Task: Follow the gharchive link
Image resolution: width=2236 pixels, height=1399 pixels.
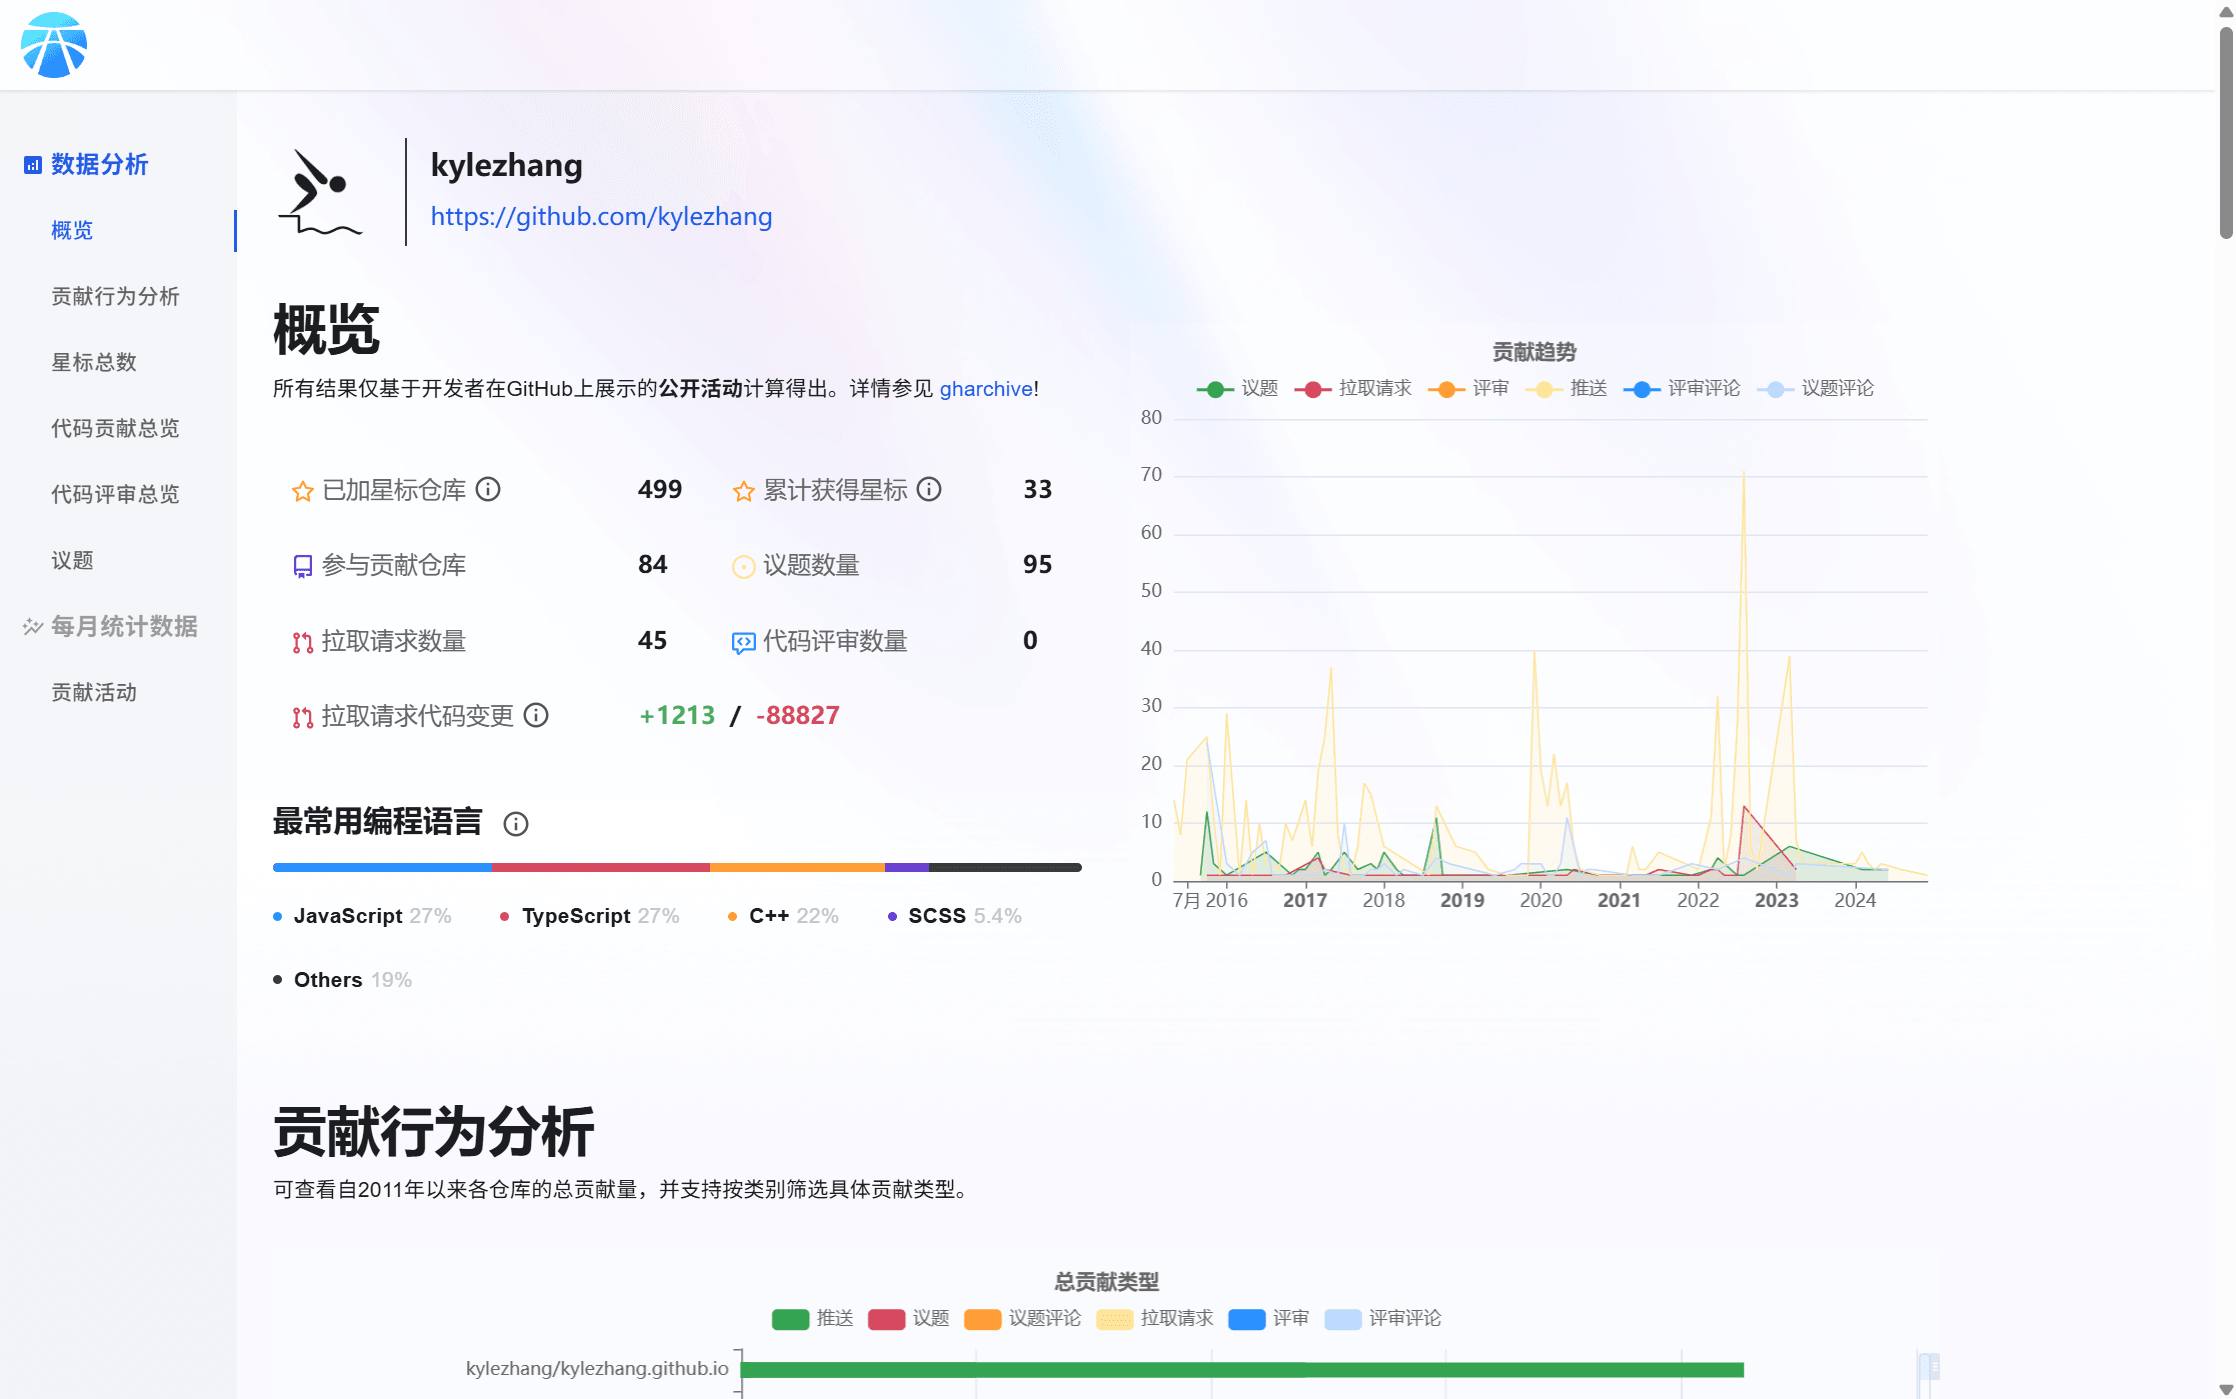Action: tap(986, 389)
